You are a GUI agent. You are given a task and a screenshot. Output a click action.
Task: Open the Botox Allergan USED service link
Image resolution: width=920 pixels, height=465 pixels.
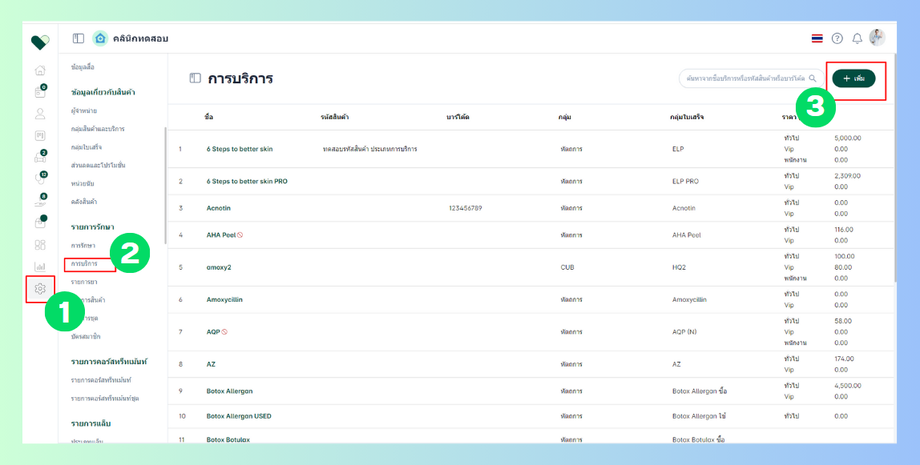click(x=239, y=416)
